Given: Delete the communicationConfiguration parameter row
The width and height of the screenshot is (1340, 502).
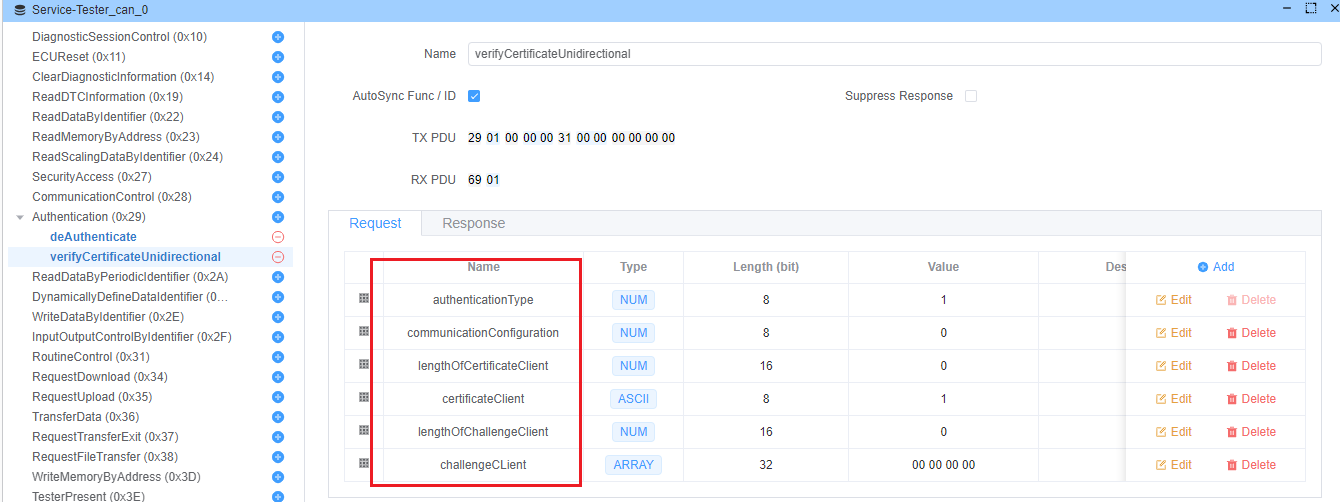Looking at the screenshot, I should (1250, 333).
